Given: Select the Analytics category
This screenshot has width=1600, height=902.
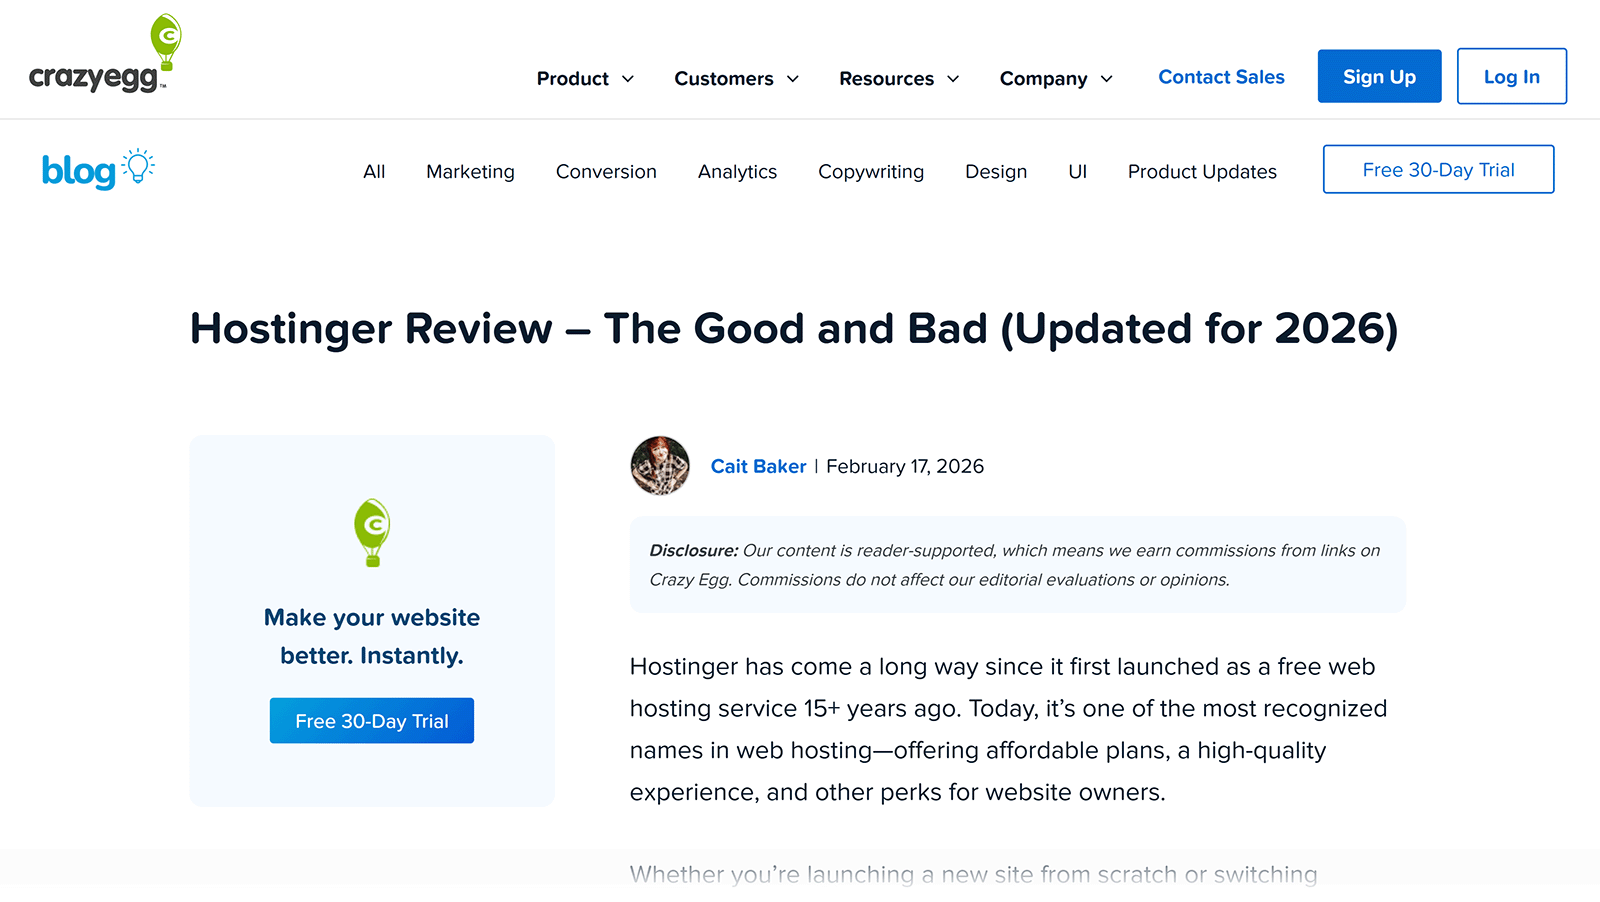Looking at the screenshot, I should point(737,171).
